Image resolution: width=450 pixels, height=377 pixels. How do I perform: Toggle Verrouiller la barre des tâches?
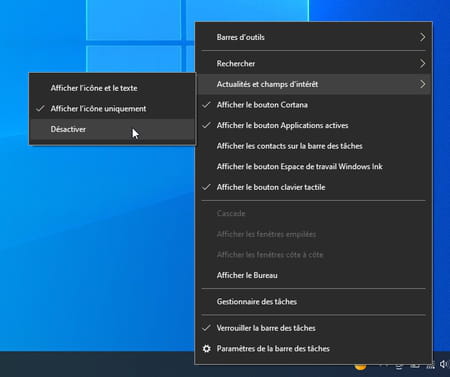point(313,328)
